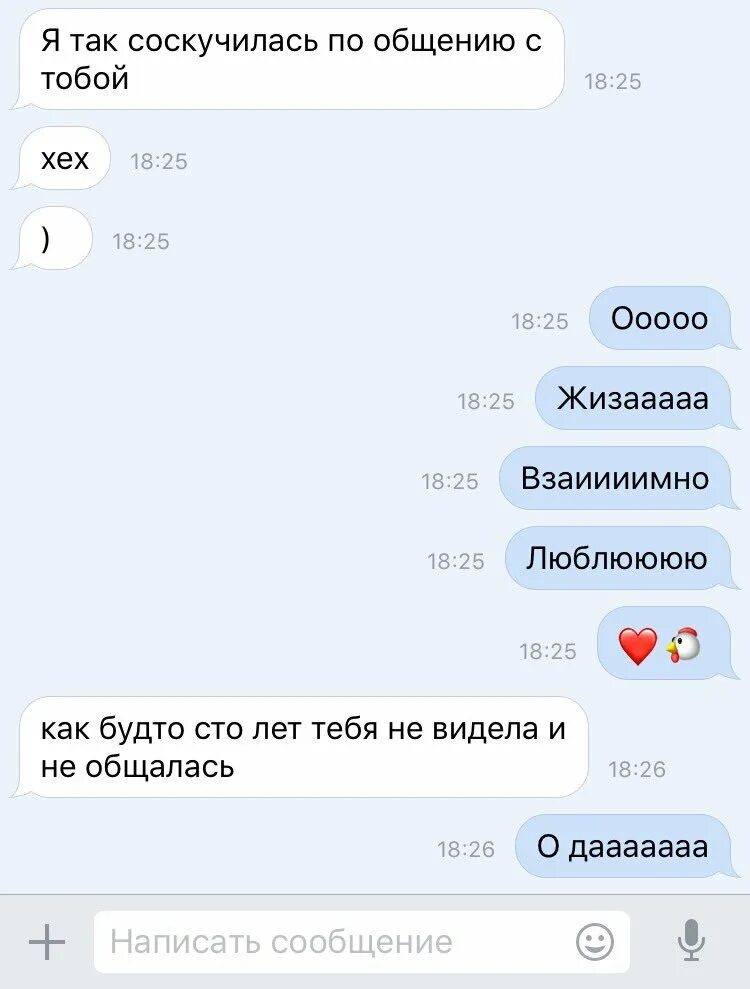
Task: Open the emoji smiley picker
Action: point(594,942)
